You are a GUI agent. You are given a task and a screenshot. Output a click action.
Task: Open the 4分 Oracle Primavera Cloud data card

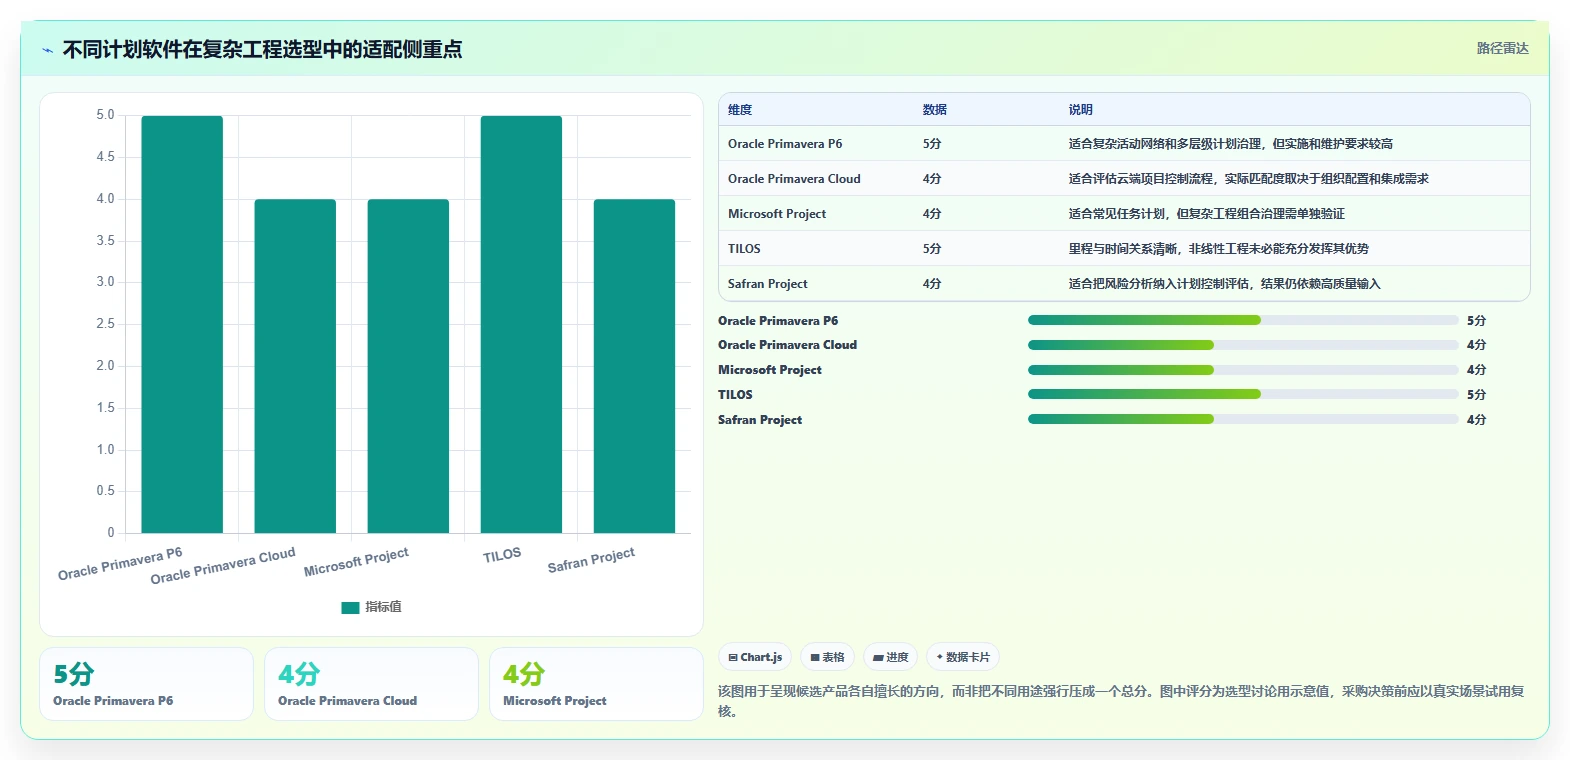[x=371, y=684]
